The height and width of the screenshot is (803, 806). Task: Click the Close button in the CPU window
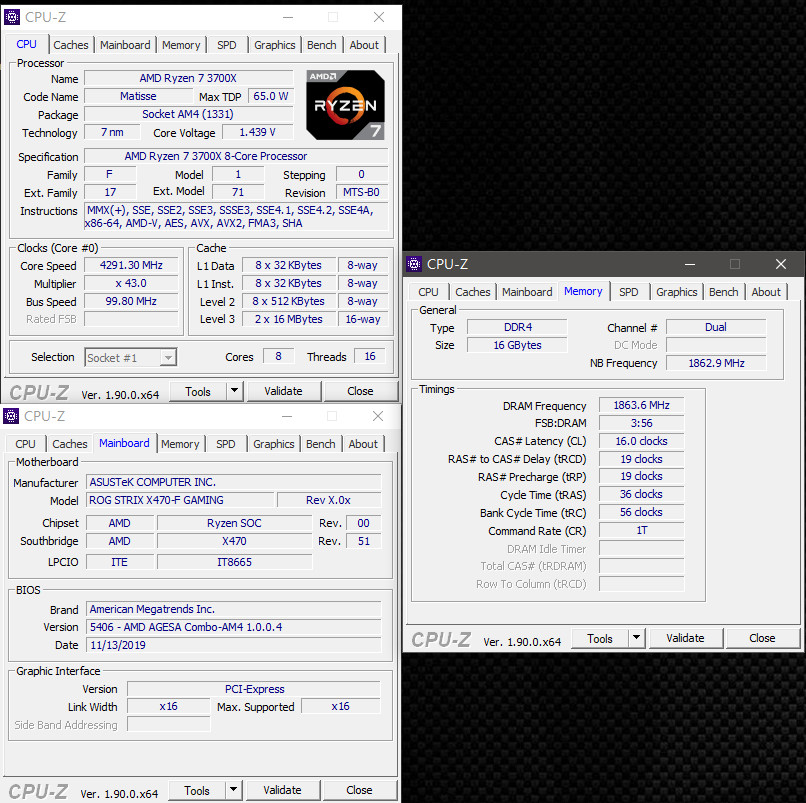tap(360, 391)
